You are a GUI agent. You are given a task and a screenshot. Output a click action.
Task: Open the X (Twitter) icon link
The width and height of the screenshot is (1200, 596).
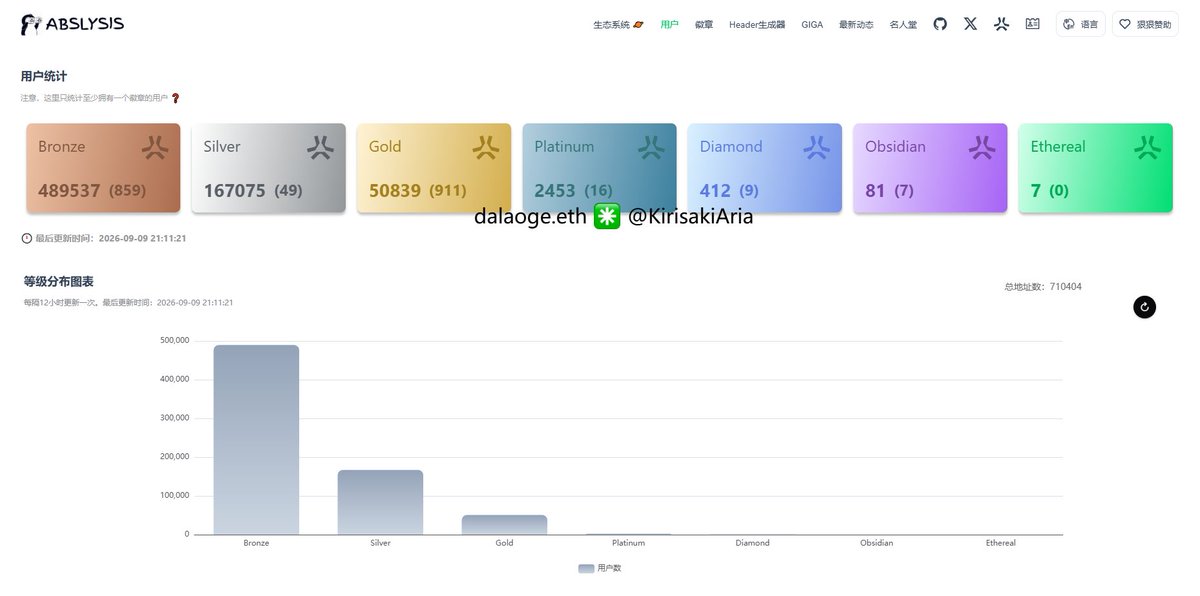pyautogui.click(x=970, y=24)
